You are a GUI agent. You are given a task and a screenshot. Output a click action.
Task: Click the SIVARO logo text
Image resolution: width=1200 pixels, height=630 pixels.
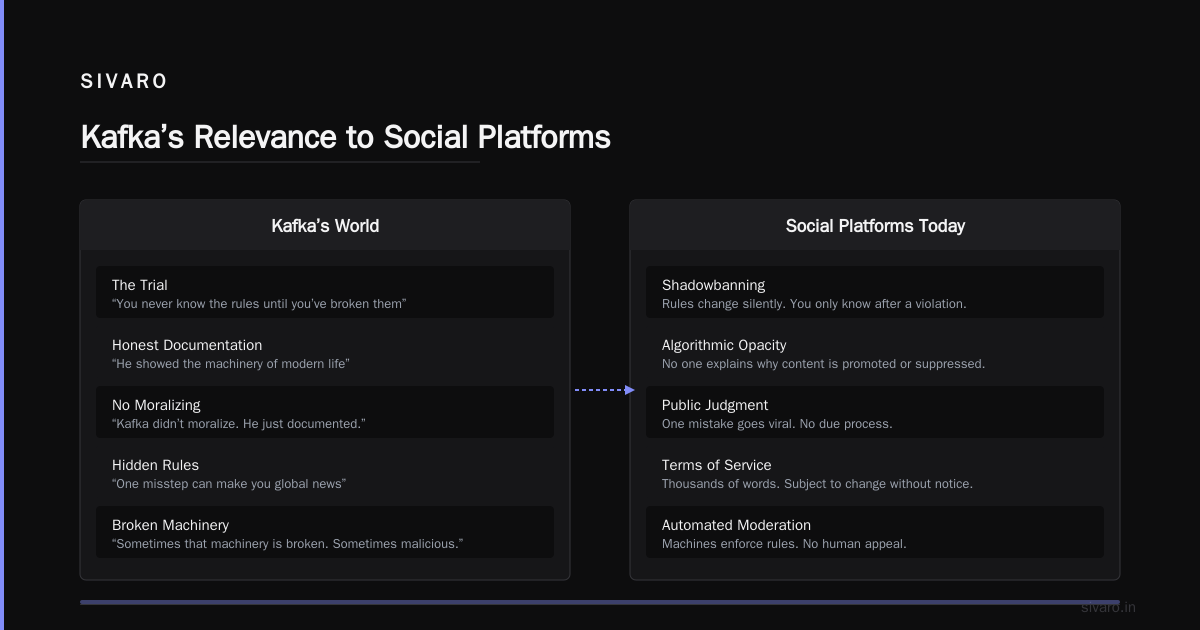click(124, 82)
